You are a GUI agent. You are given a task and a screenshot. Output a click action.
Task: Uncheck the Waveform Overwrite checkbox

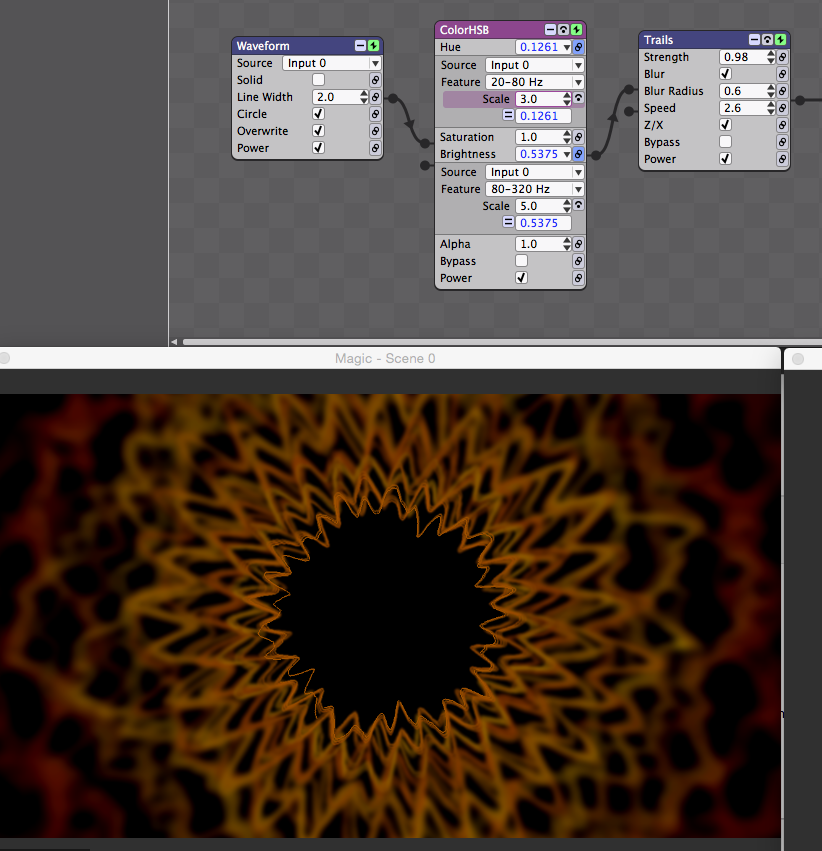click(318, 131)
